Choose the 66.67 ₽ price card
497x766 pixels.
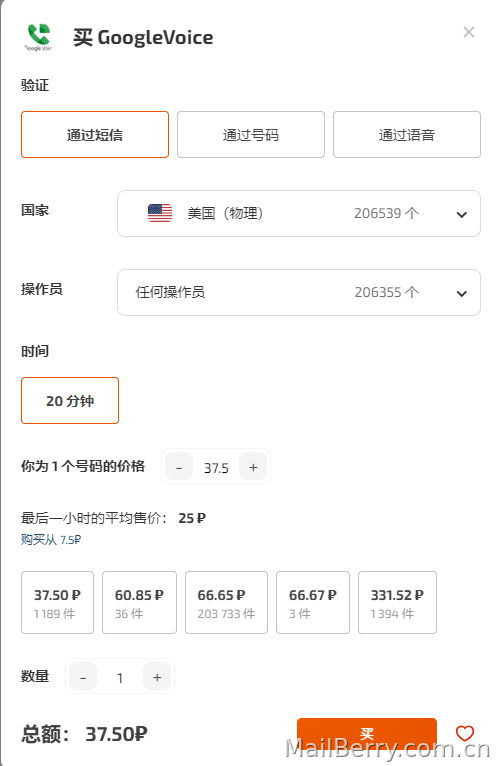tap(313, 602)
